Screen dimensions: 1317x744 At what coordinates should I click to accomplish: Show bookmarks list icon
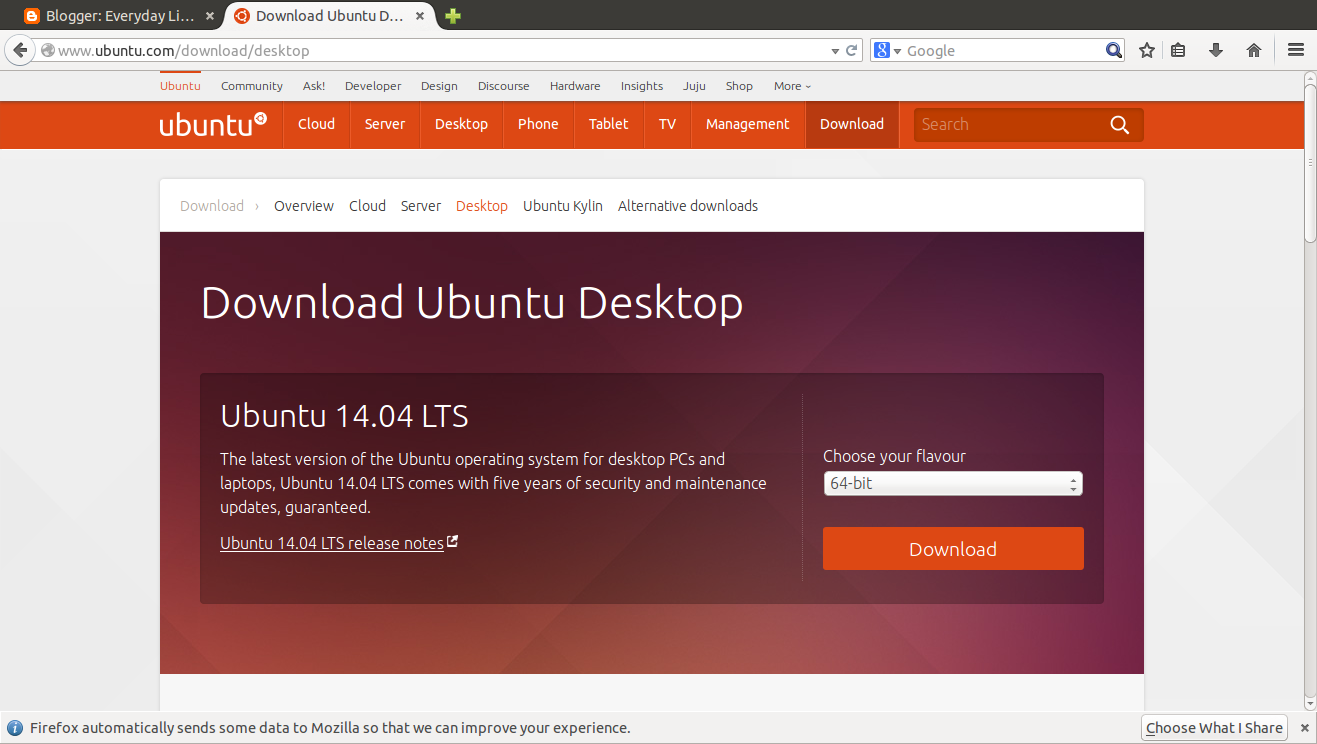pos(1178,50)
